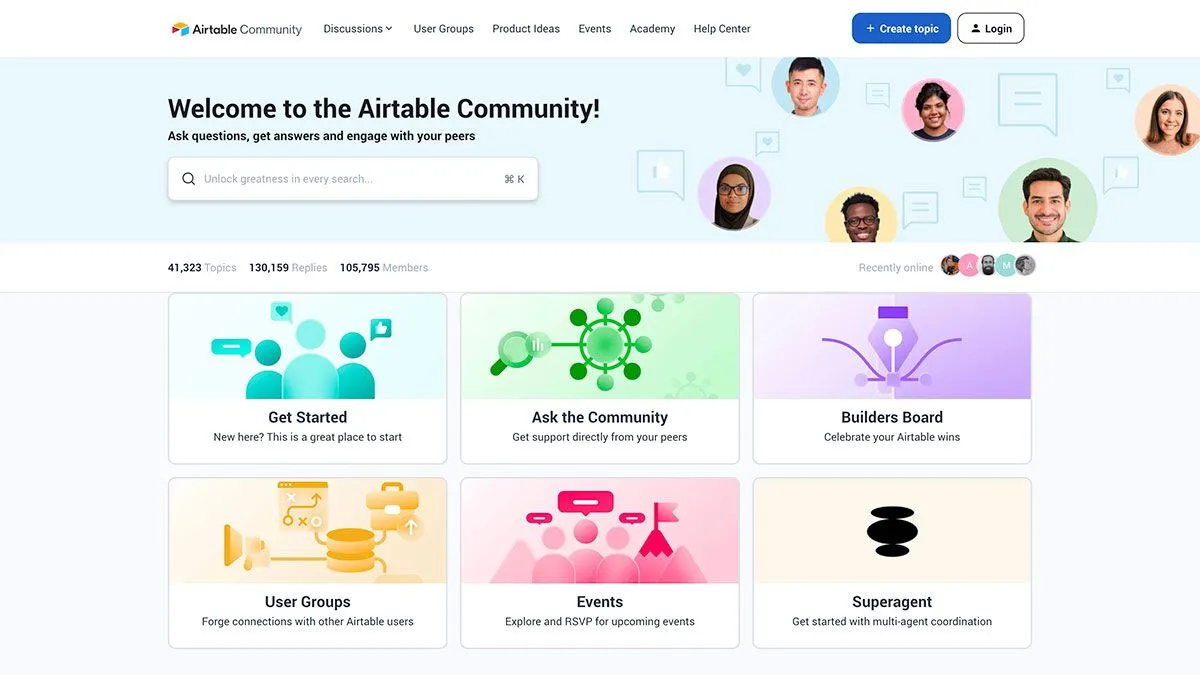The height and width of the screenshot is (675, 1200).
Task: Expand the Discussions dropdown menu
Action: point(358,29)
